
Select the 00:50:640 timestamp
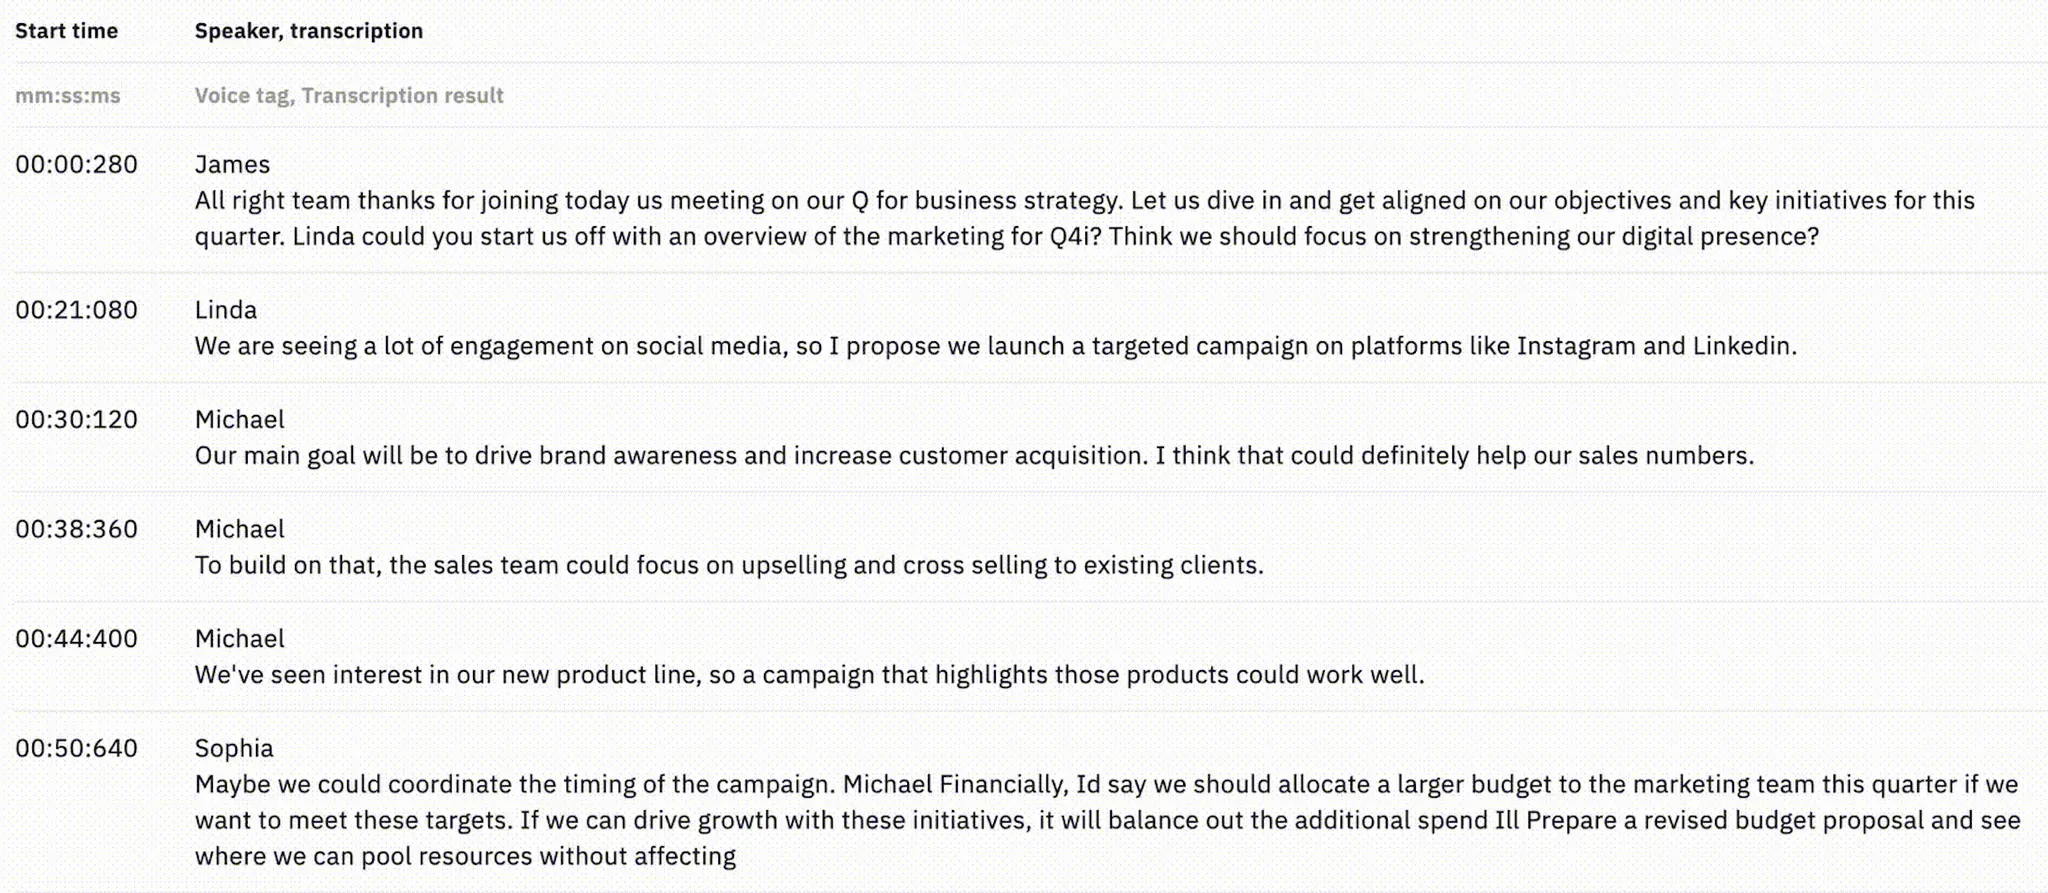coord(76,748)
